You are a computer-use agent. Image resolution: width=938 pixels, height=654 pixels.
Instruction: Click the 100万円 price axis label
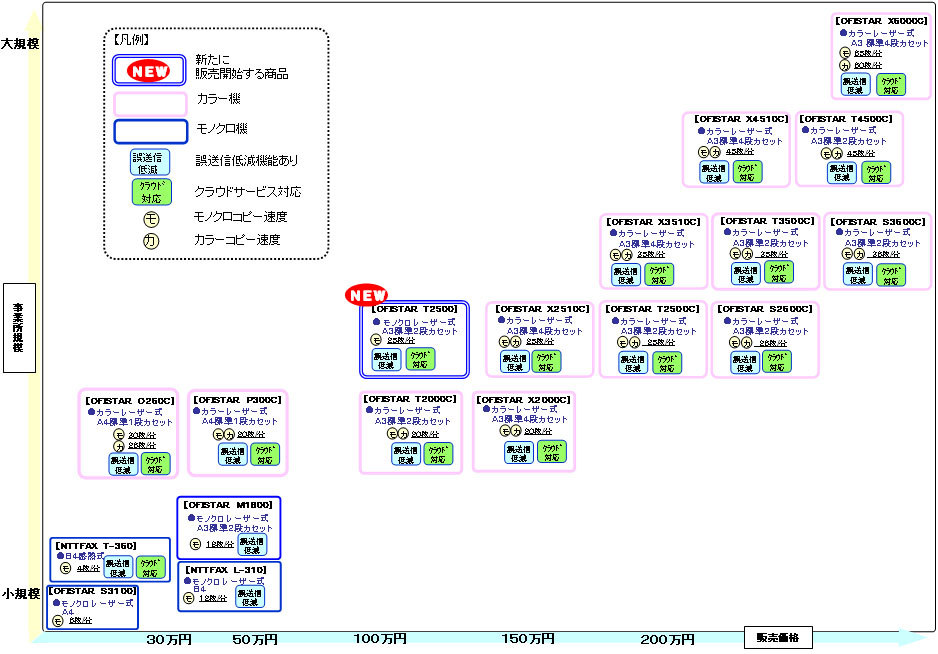click(380, 639)
